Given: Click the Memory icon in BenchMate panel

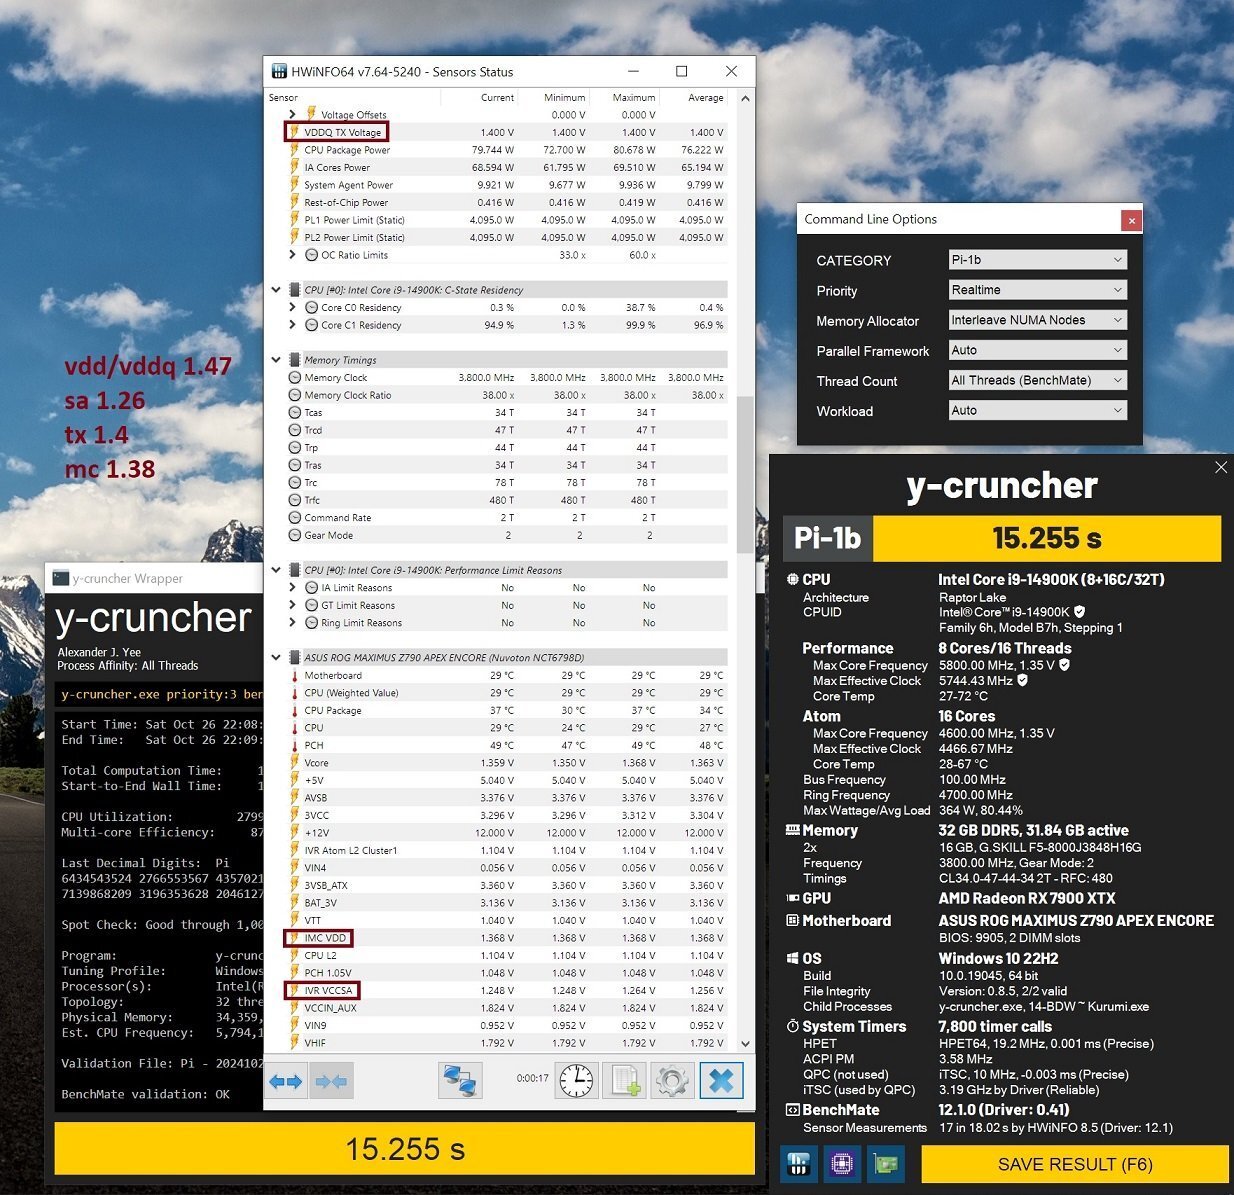Looking at the screenshot, I should 793,830.
